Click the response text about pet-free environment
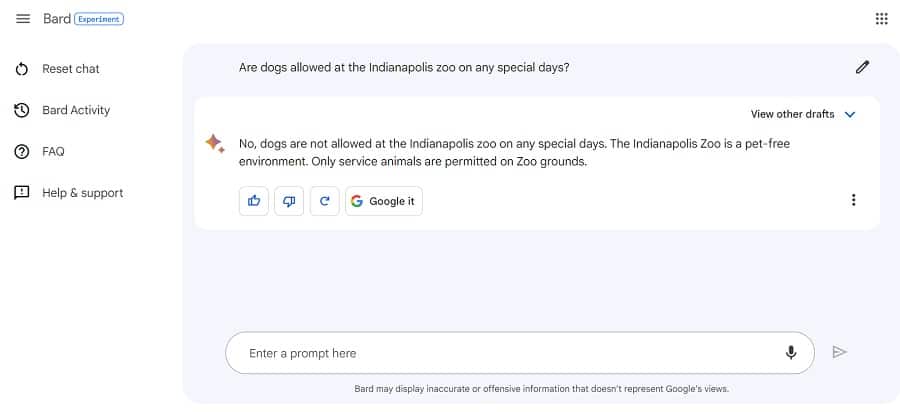Viewport: 900px width, 412px height. coord(514,153)
